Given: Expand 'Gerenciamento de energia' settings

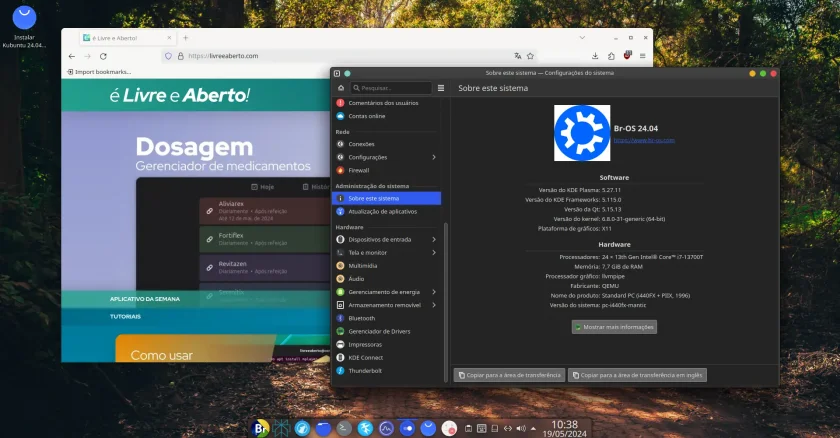Looking at the screenshot, I should point(386,292).
